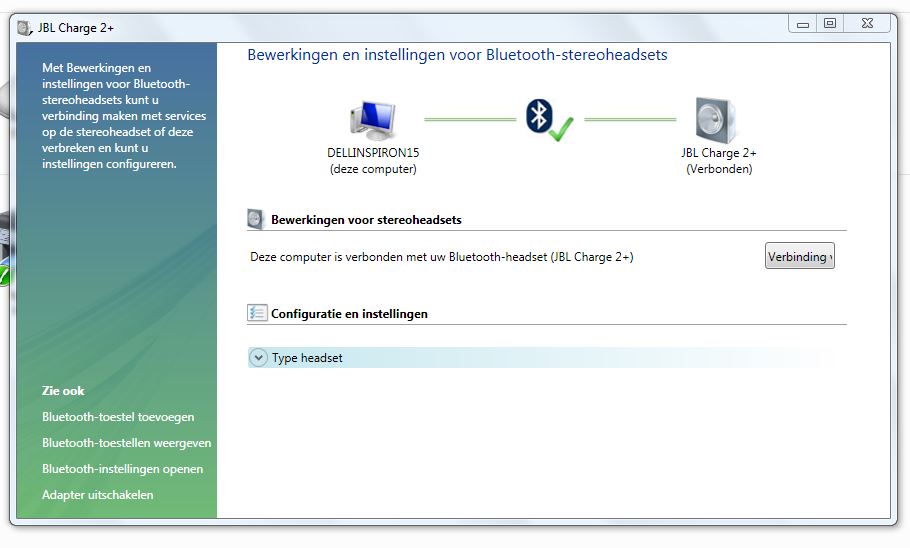Click the page title about Bluetooth-stereoheadsets
The height and width of the screenshot is (548, 910).
pos(457,55)
